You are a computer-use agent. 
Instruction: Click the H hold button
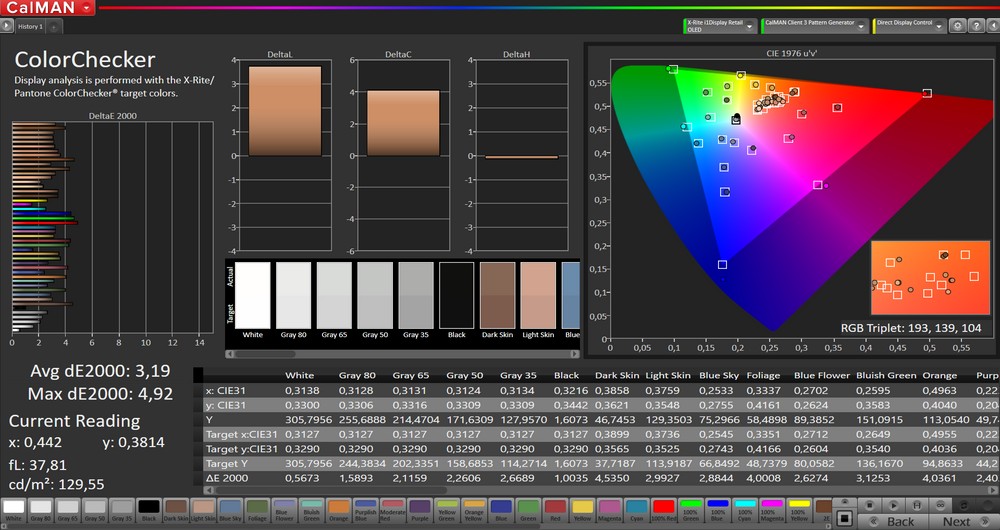coord(916,505)
